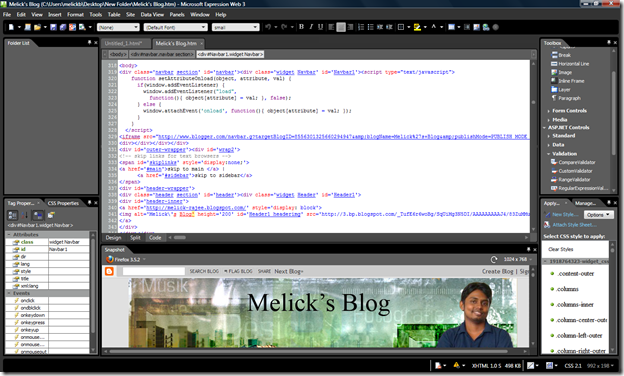The height and width of the screenshot is (376, 624).
Task: Click the Redo arrow icon
Action: coord(284,27)
